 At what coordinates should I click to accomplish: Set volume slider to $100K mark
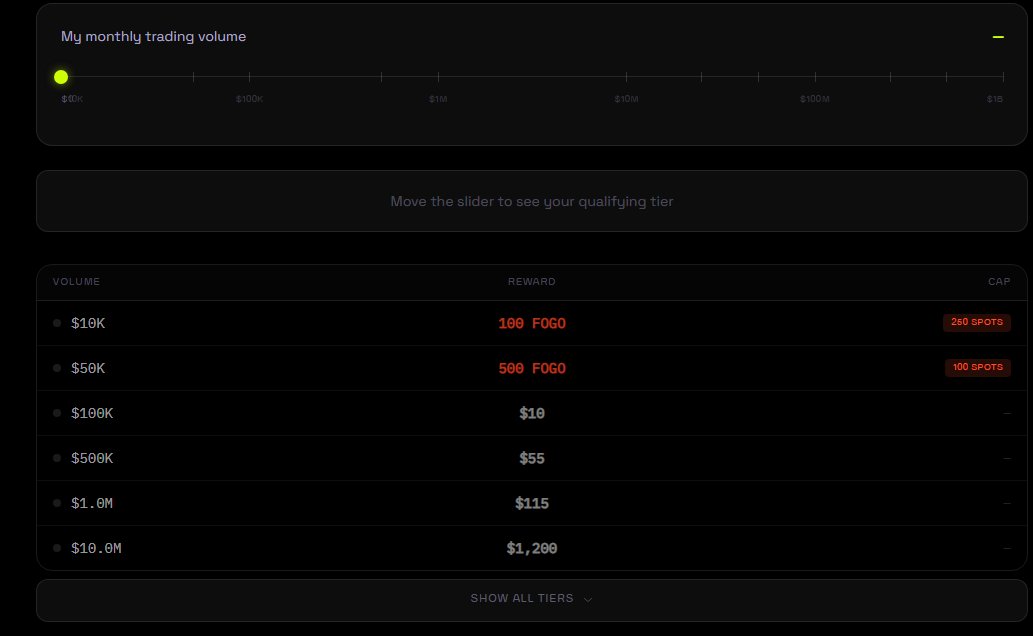(x=249, y=77)
